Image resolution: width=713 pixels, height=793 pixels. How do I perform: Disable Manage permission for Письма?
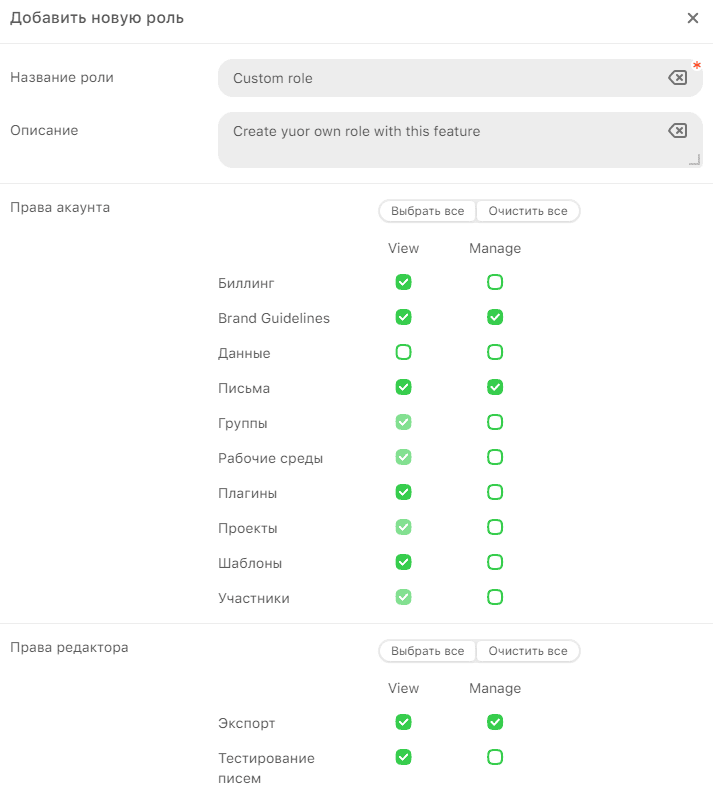[495, 388]
